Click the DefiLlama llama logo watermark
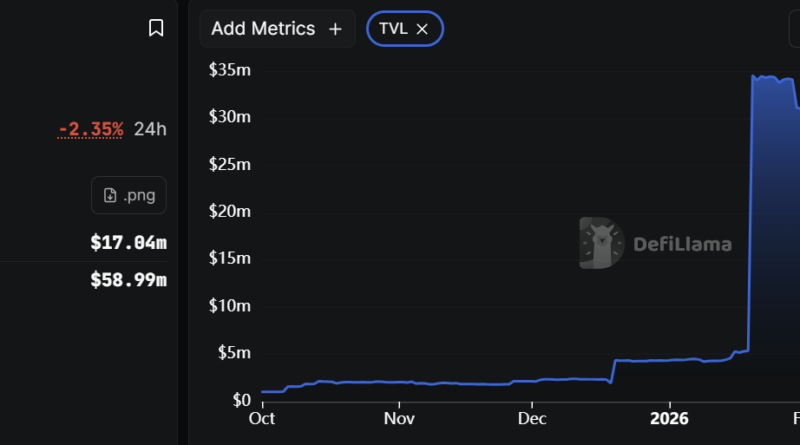Image resolution: width=800 pixels, height=445 pixels. [602, 243]
